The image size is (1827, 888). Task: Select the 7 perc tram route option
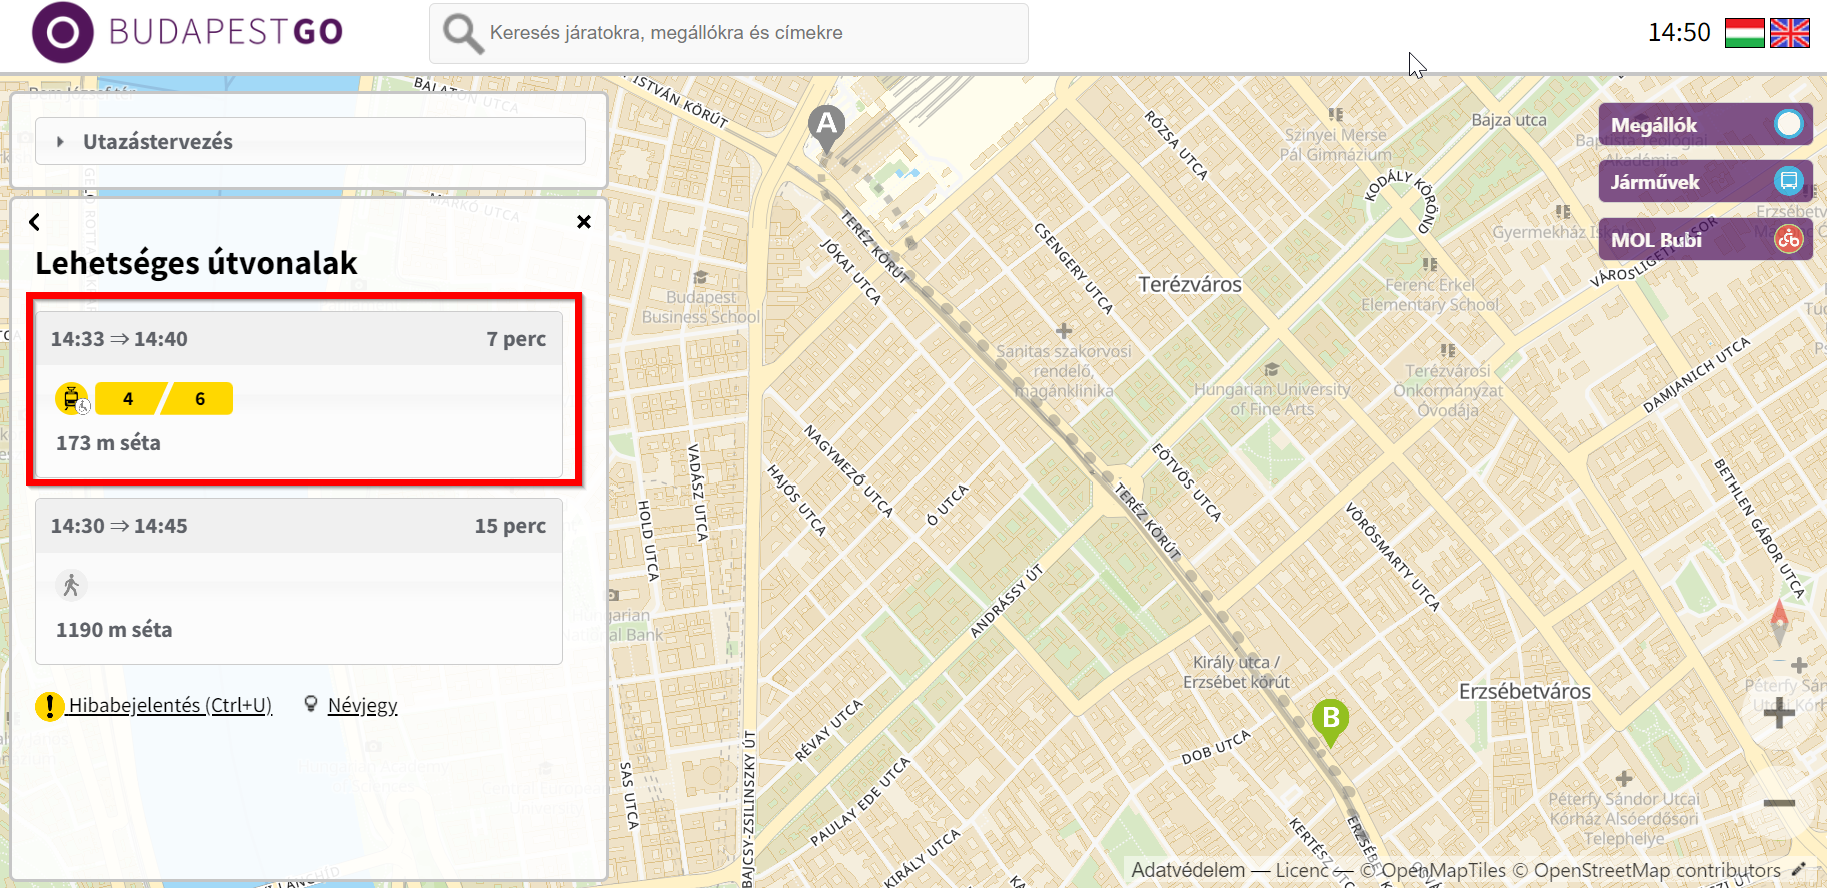point(299,395)
